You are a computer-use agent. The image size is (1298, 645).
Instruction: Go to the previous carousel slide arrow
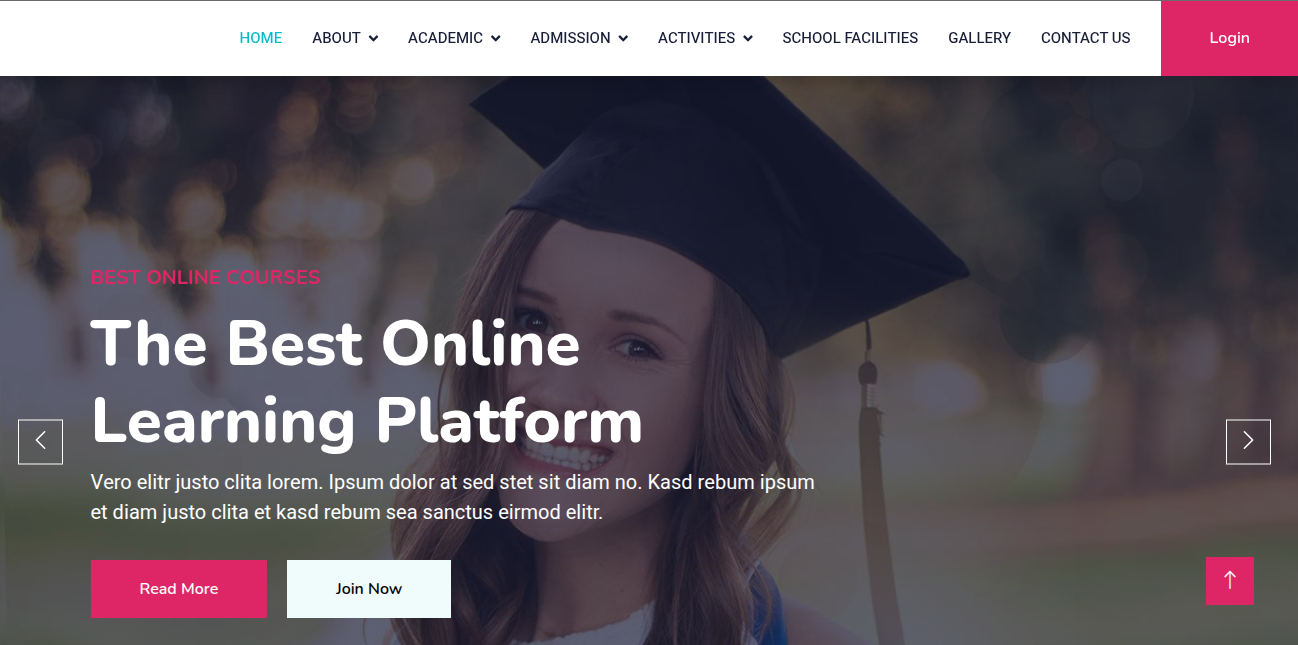pos(40,441)
